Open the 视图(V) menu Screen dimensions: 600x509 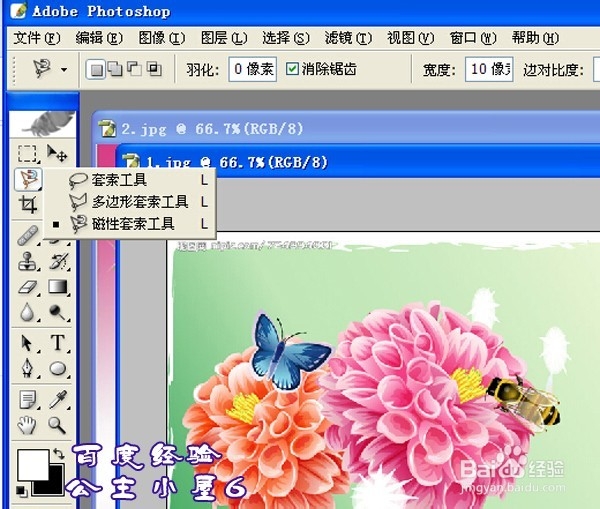point(410,38)
